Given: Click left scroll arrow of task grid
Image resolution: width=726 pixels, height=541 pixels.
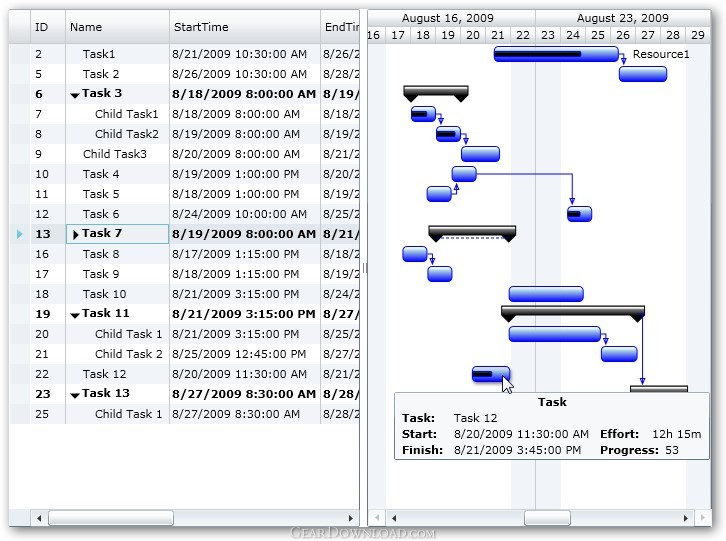Looking at the screenshot, I should point(39,518).
